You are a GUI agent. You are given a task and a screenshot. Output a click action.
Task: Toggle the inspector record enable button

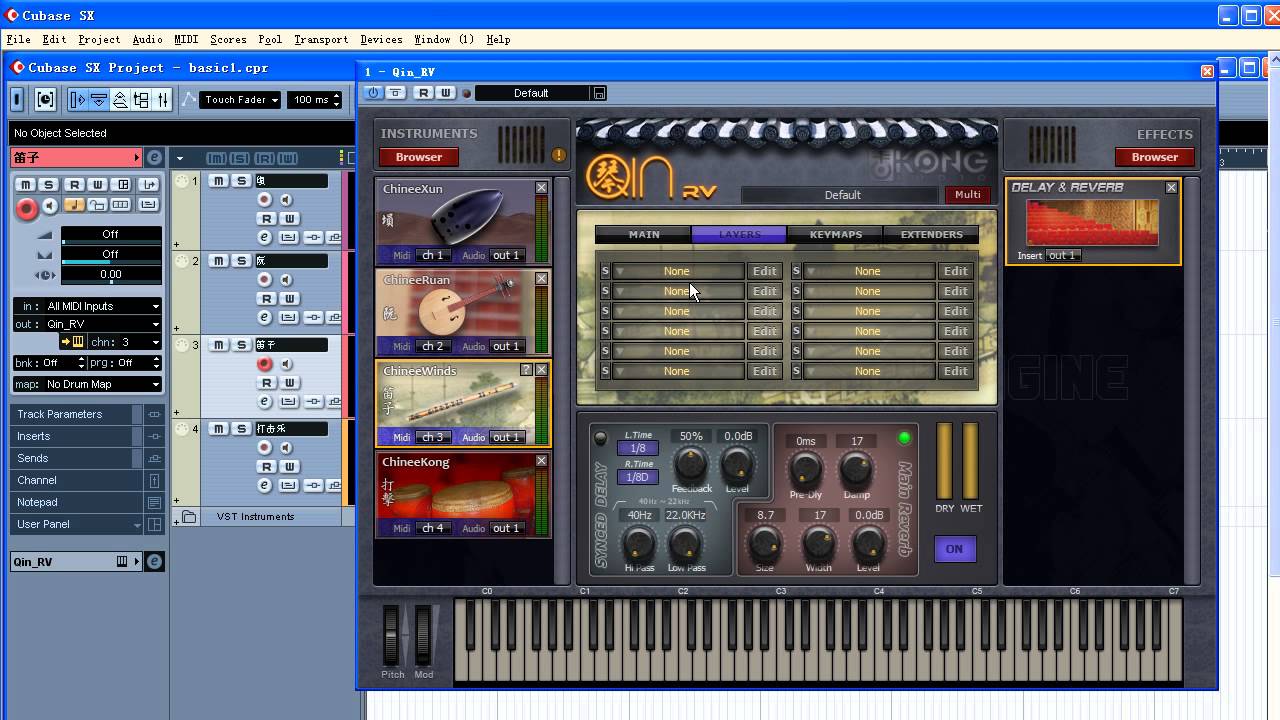coord(27,207)
